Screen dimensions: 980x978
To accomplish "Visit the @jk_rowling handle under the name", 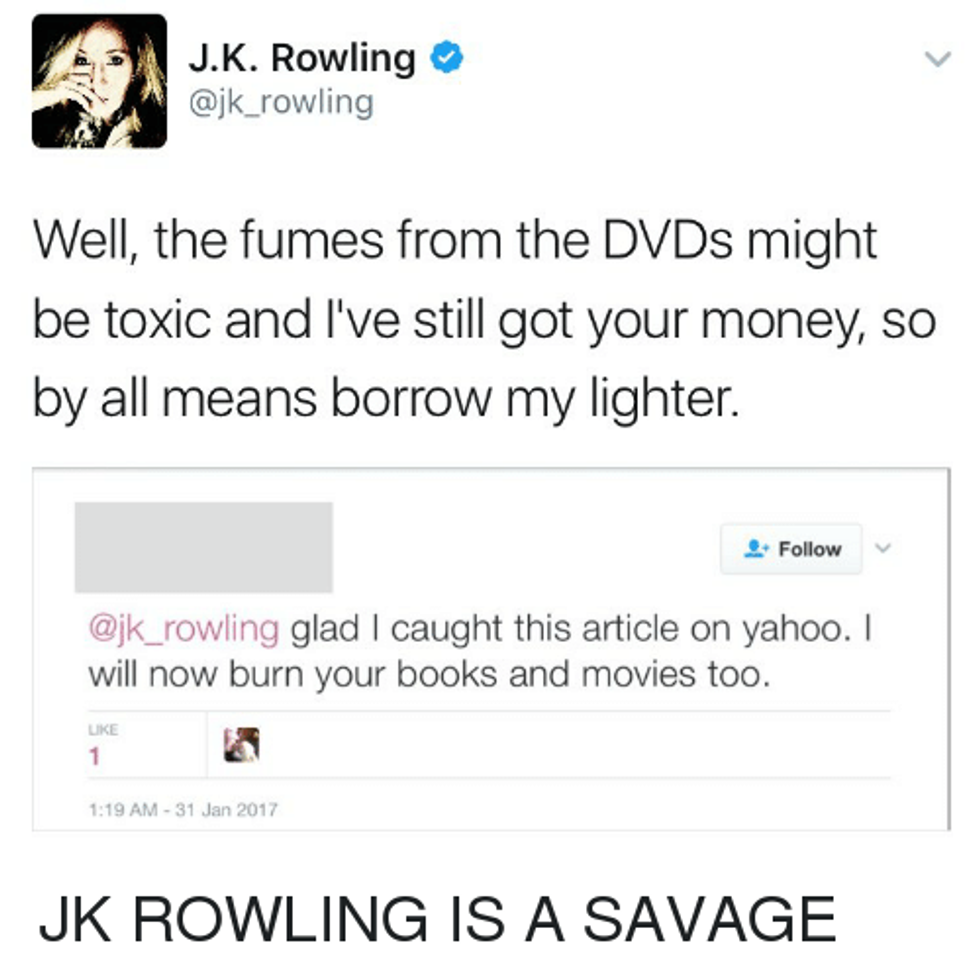I will (x=281, y=102).
